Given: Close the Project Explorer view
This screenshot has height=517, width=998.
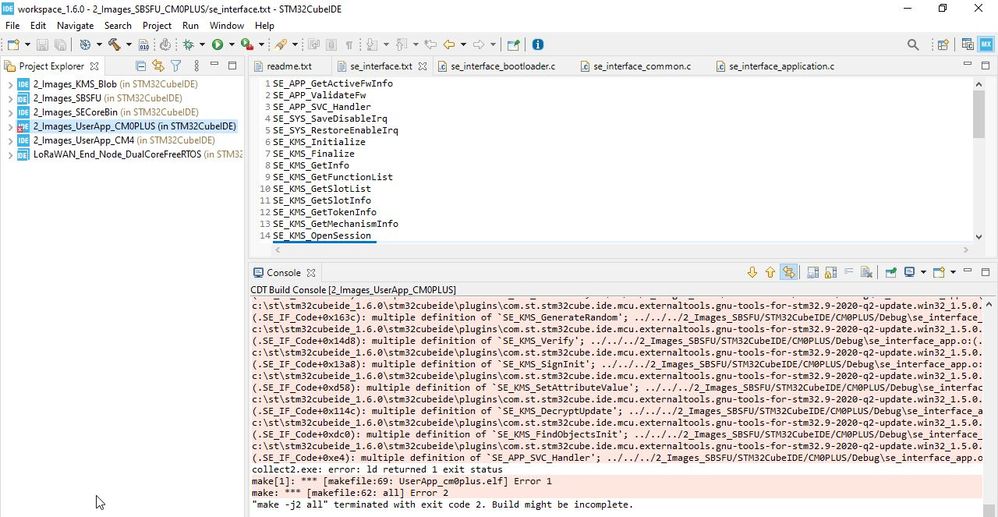Looking at the screenshot, I should click(x=94, y=66).
